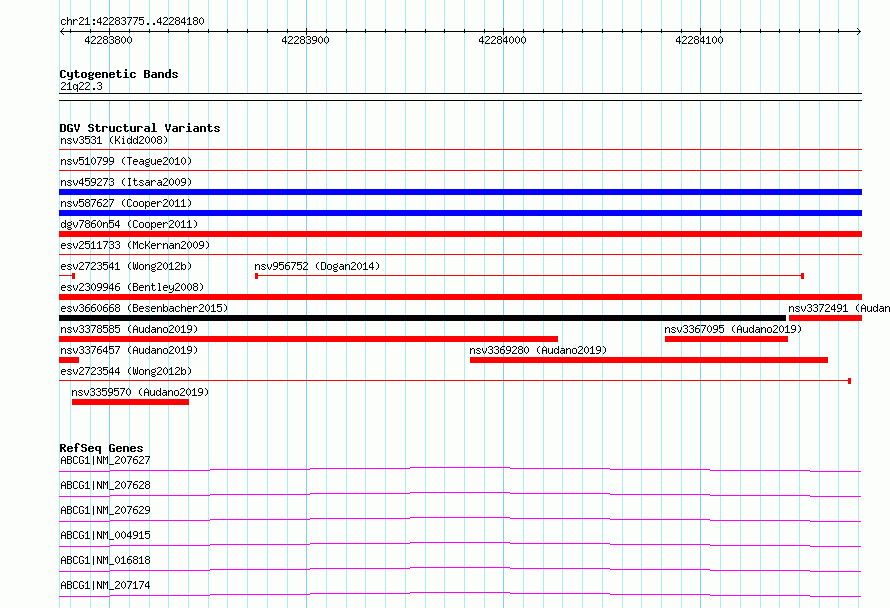The width and height of the screenshot is (890, 608).
Task: Select variant esv2723544 (Wong2012b) label
Action: click(x=126, y=371)
